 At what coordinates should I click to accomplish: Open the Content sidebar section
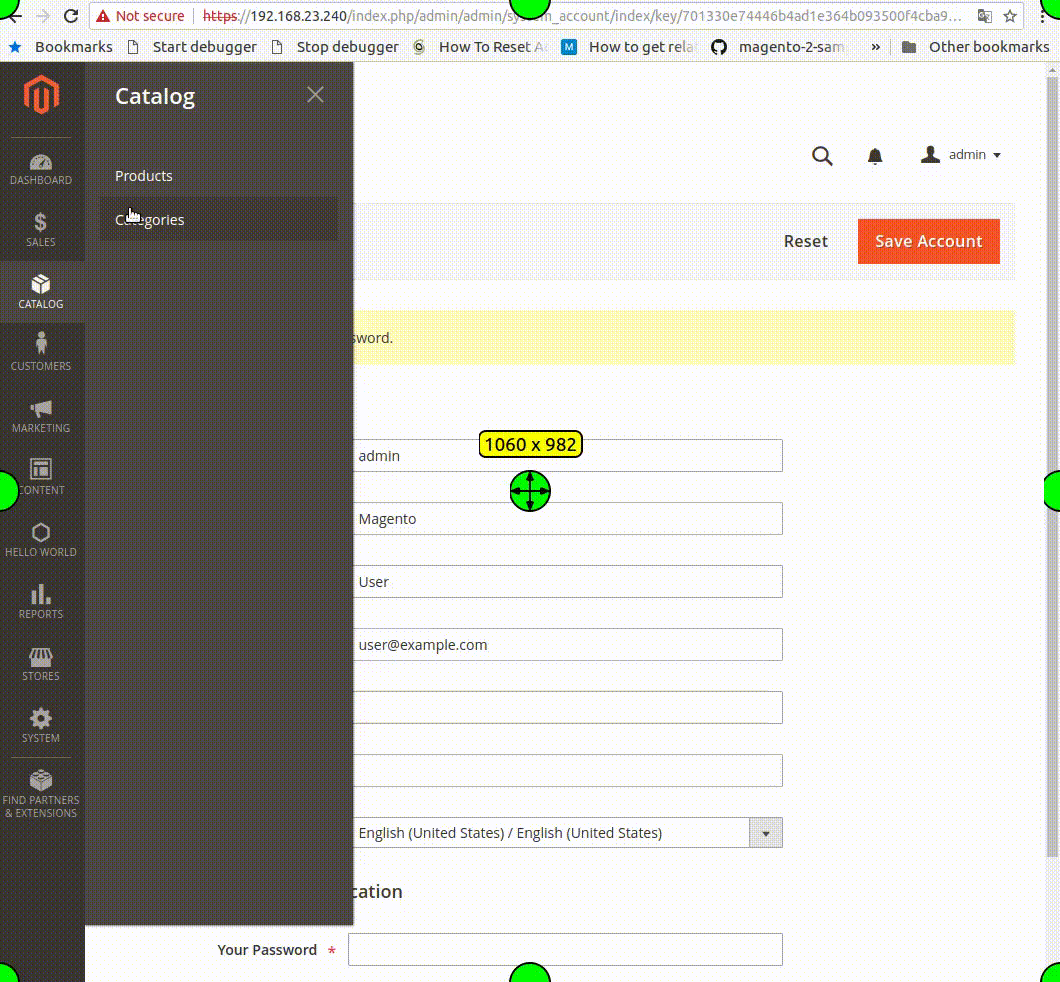40,476
